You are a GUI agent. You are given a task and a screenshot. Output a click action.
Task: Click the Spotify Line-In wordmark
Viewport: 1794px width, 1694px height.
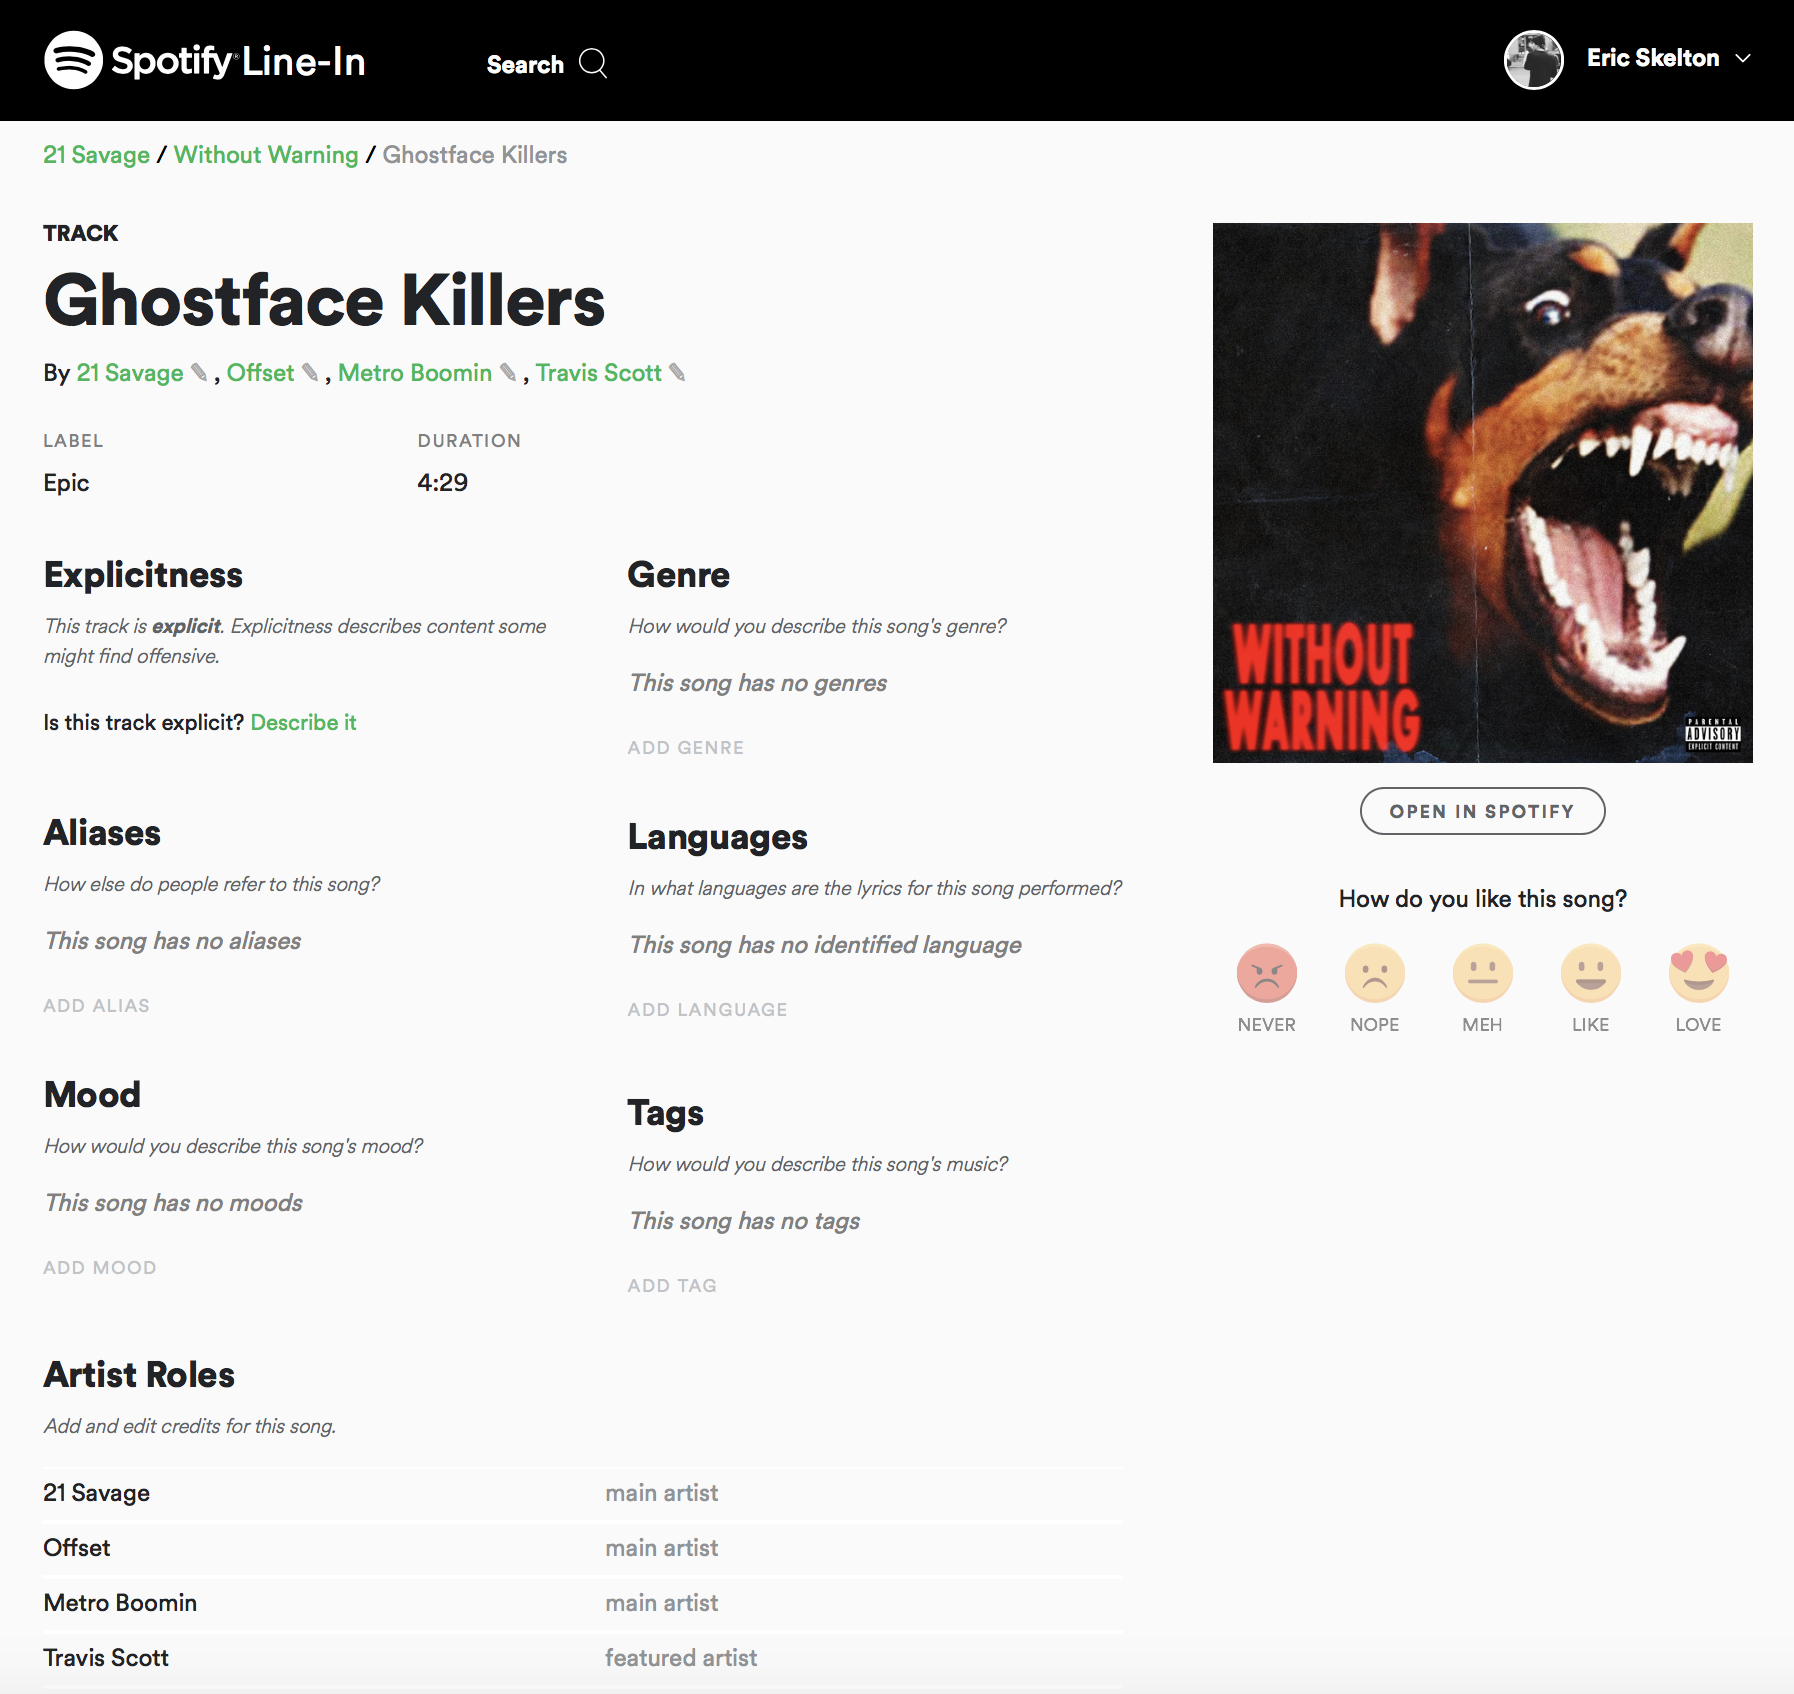click(238, 61)
